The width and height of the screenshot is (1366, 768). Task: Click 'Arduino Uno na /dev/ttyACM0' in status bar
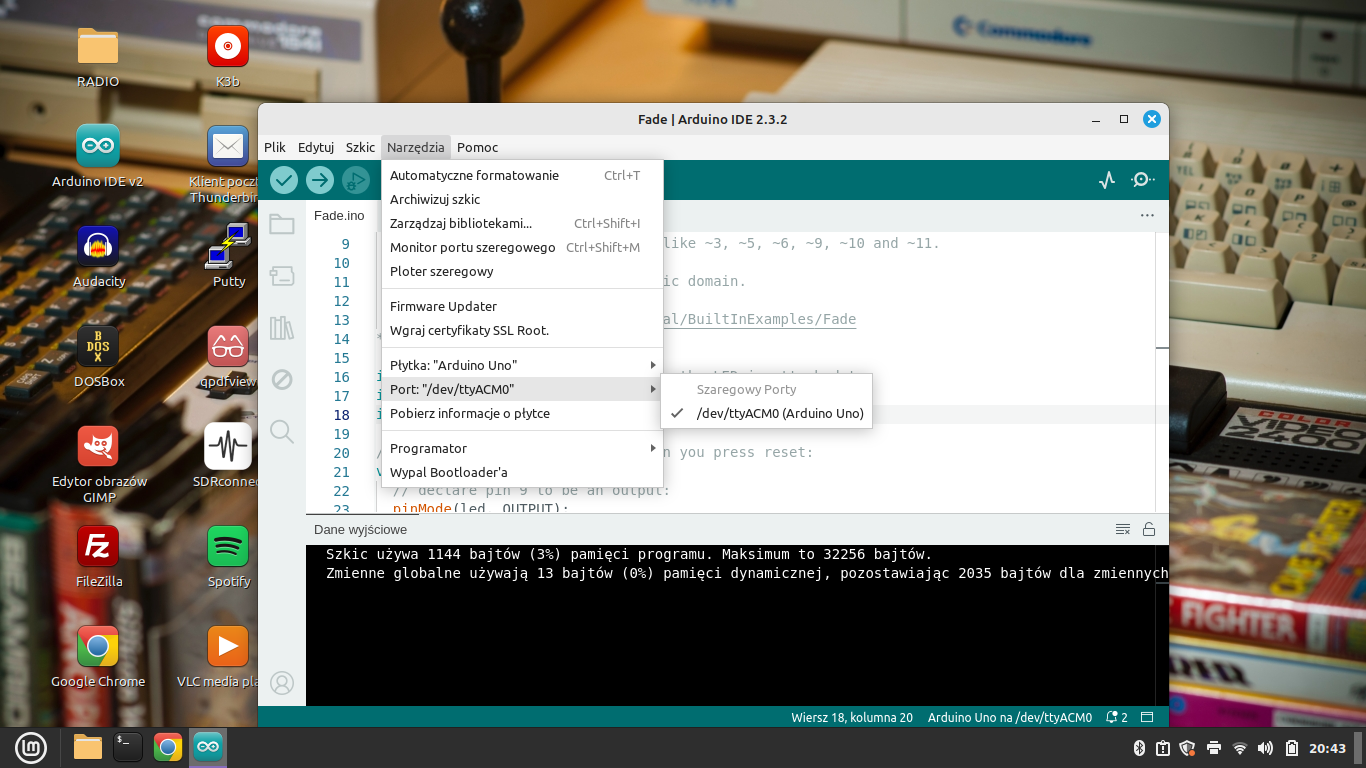click(1010, 717)
